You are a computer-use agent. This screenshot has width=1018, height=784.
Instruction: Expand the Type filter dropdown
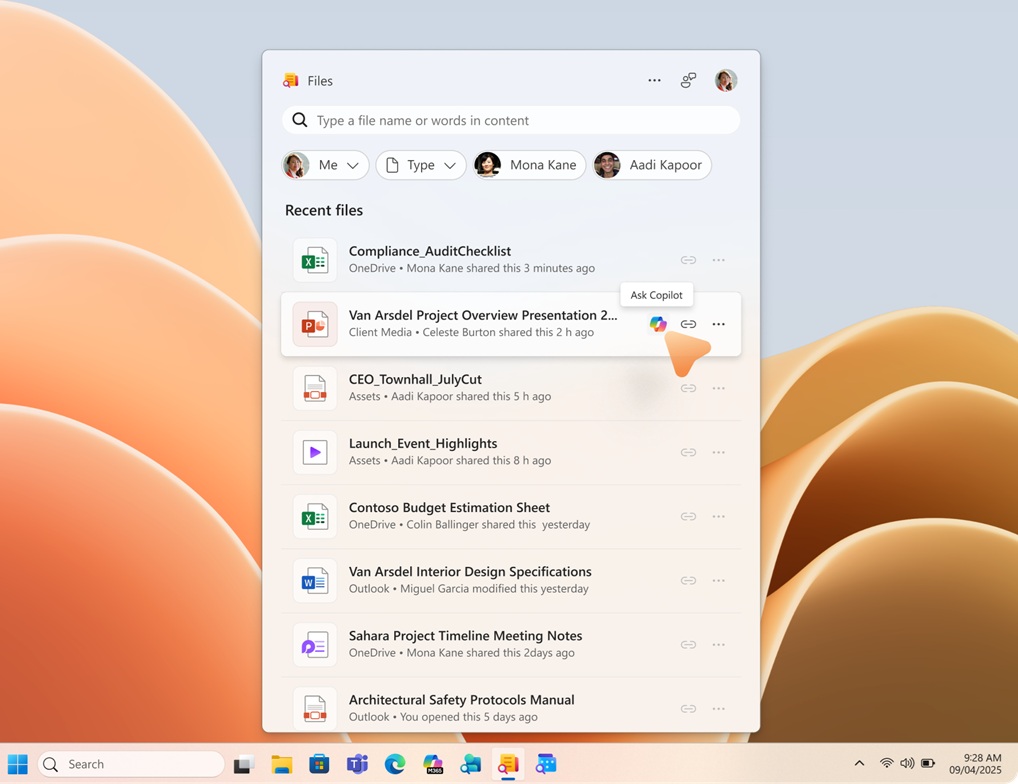(421, 165)
